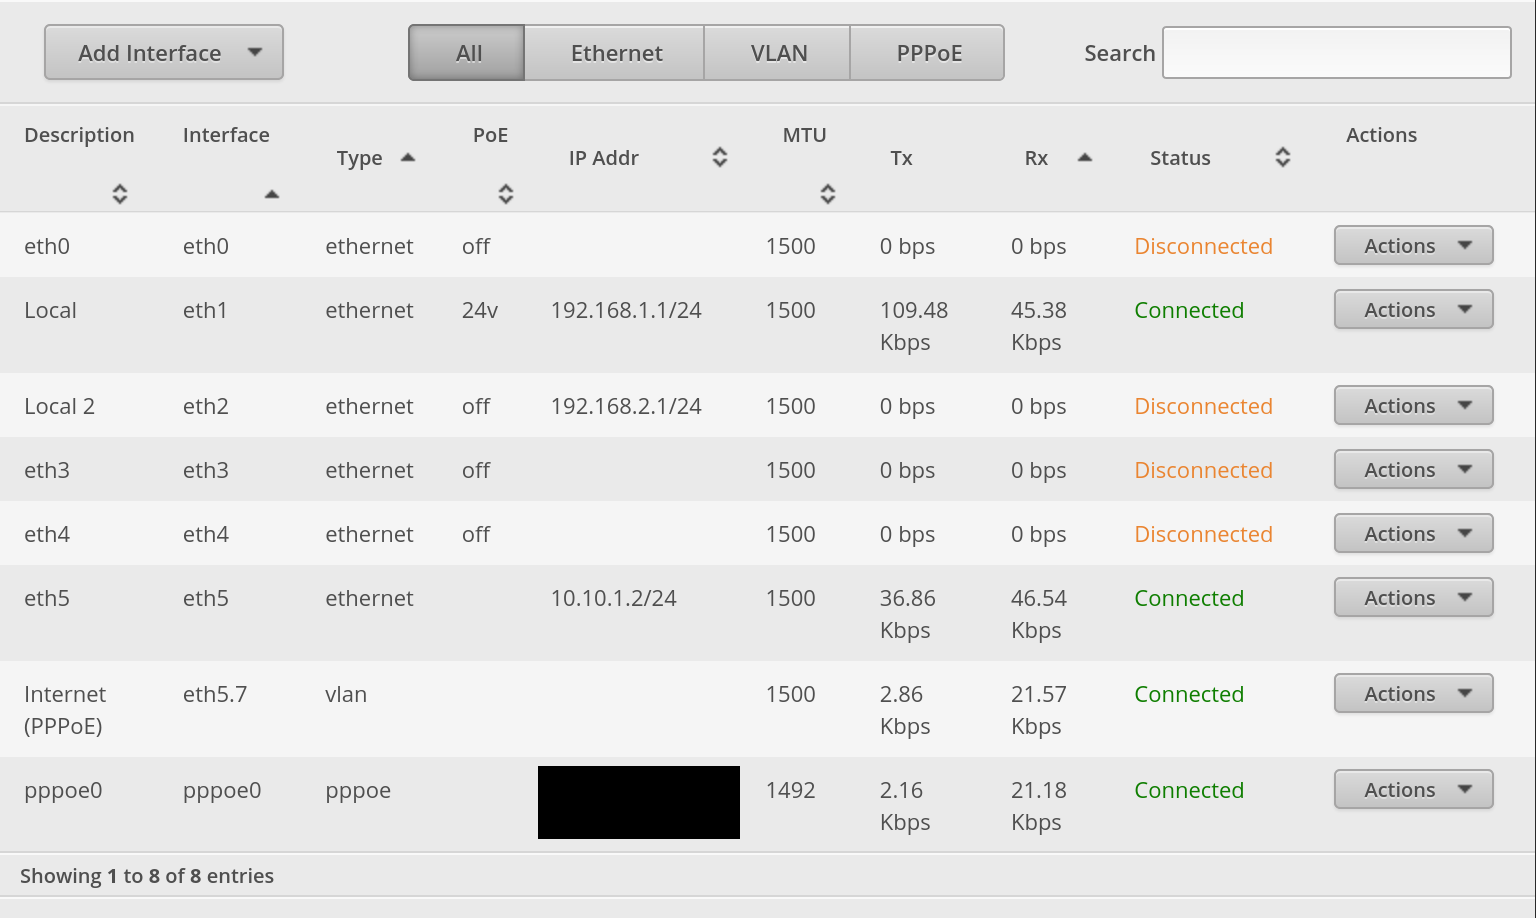Open Actions menu for eth5.7 vlan
Image resolution: width=1536 pixels, height=918 pixels.
click(1413, 694)
